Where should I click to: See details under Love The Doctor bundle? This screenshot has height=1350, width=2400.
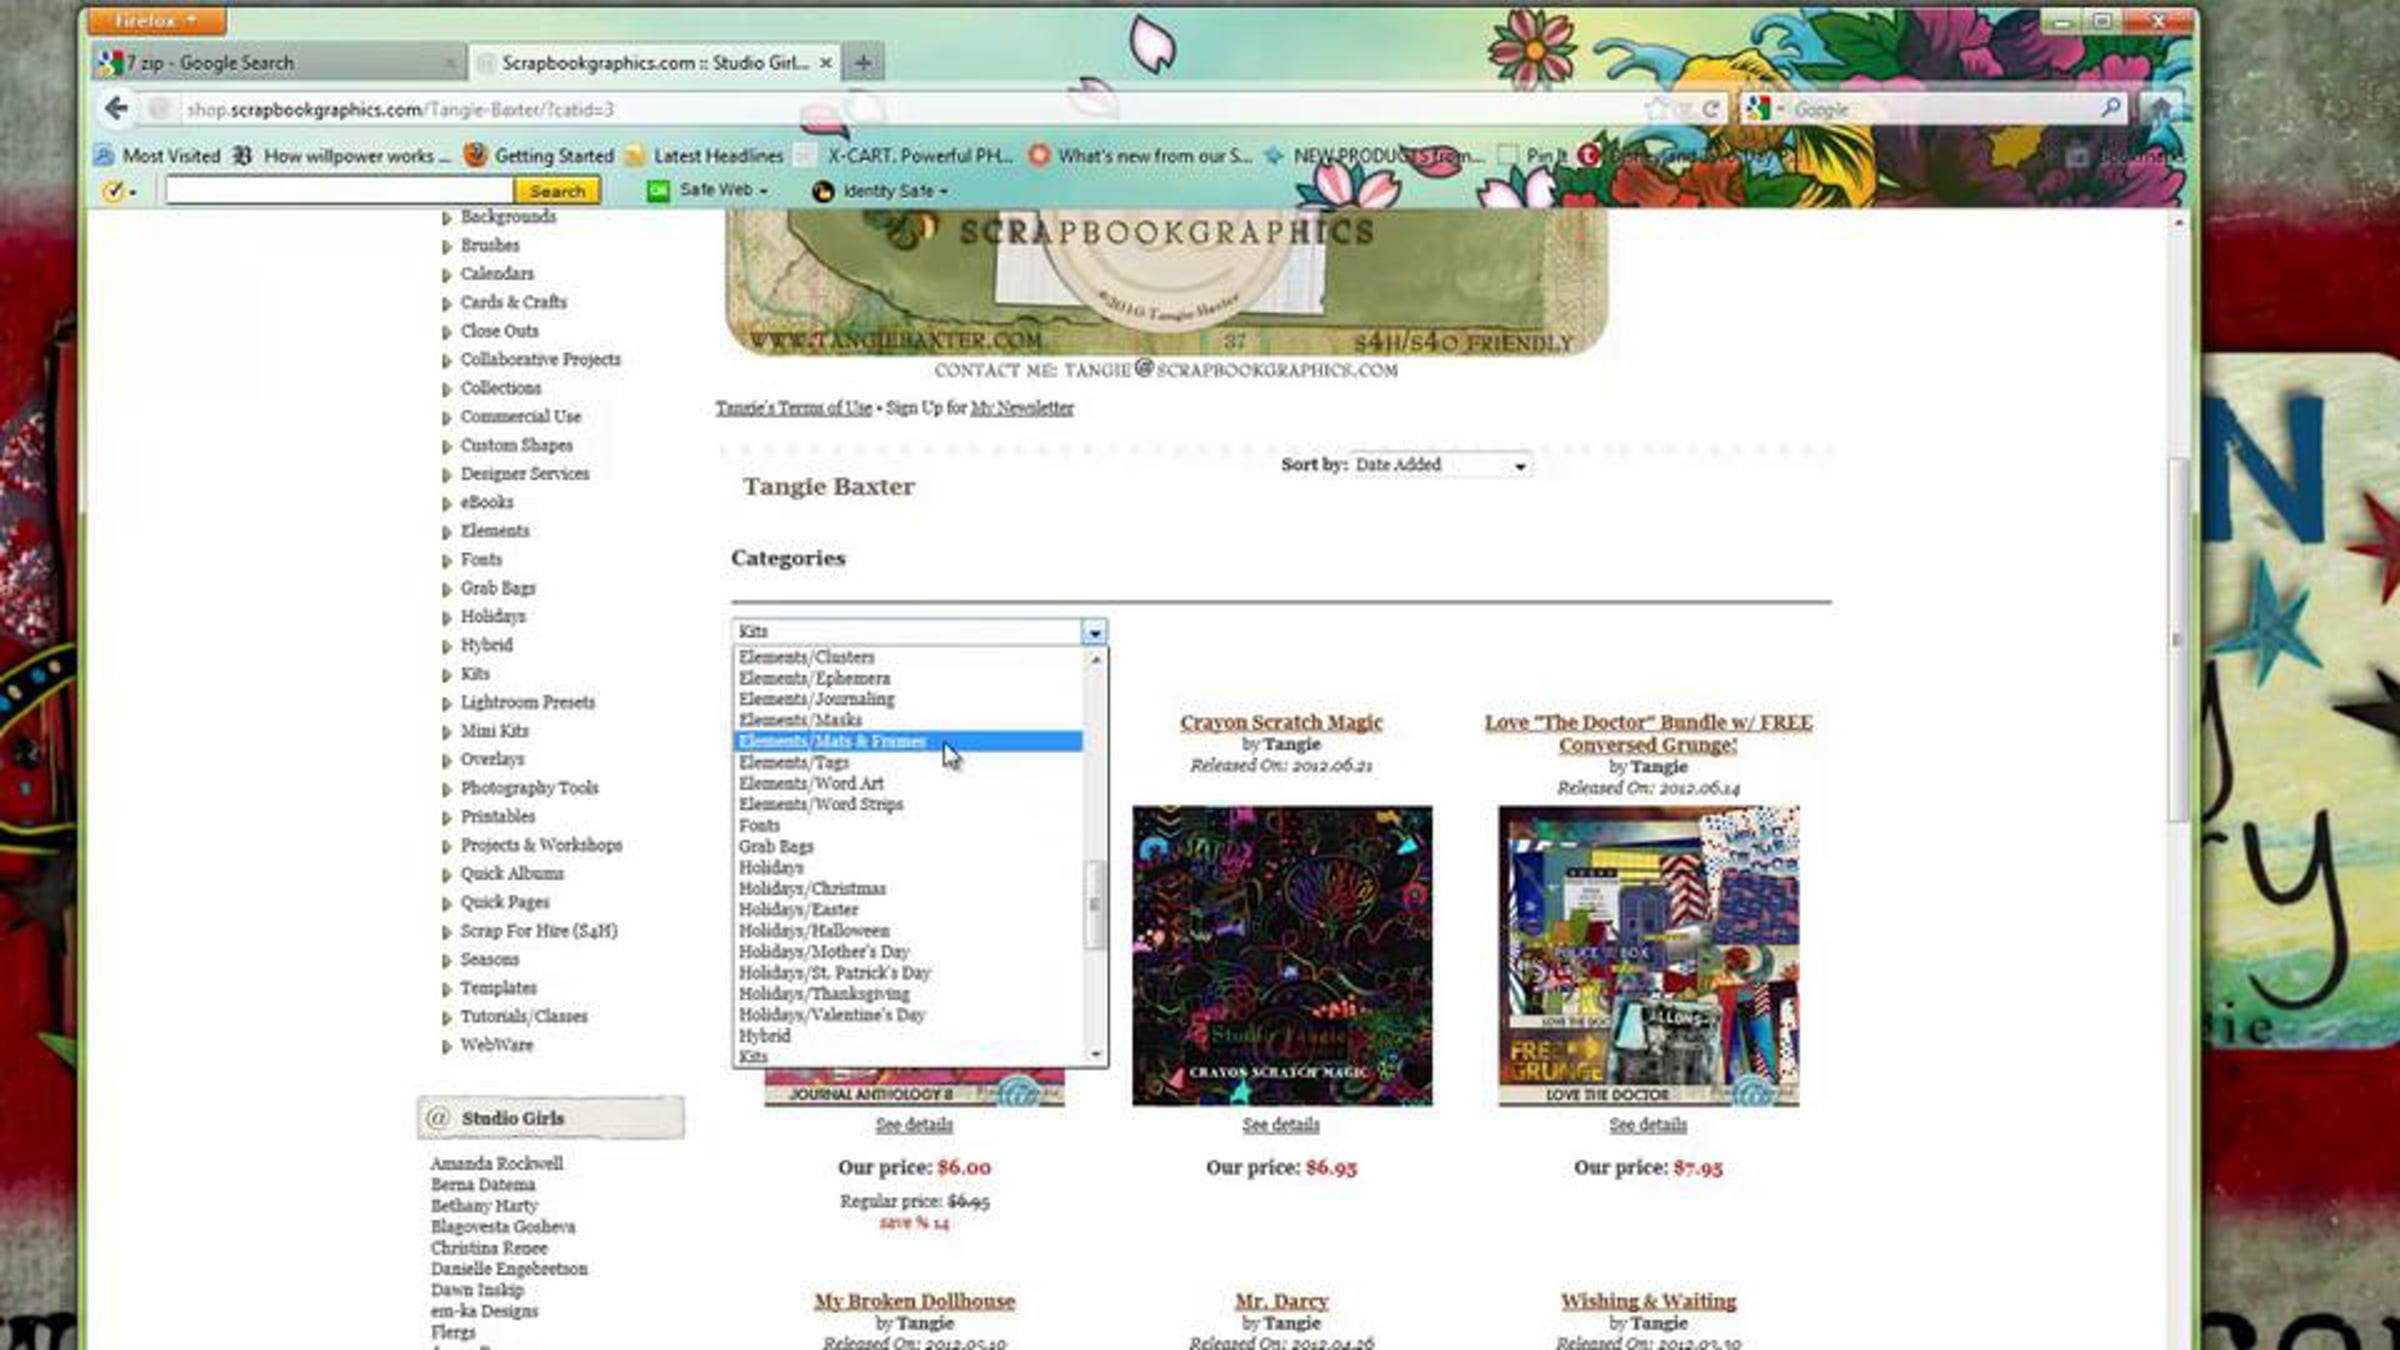click(x=1648, y=1125)
